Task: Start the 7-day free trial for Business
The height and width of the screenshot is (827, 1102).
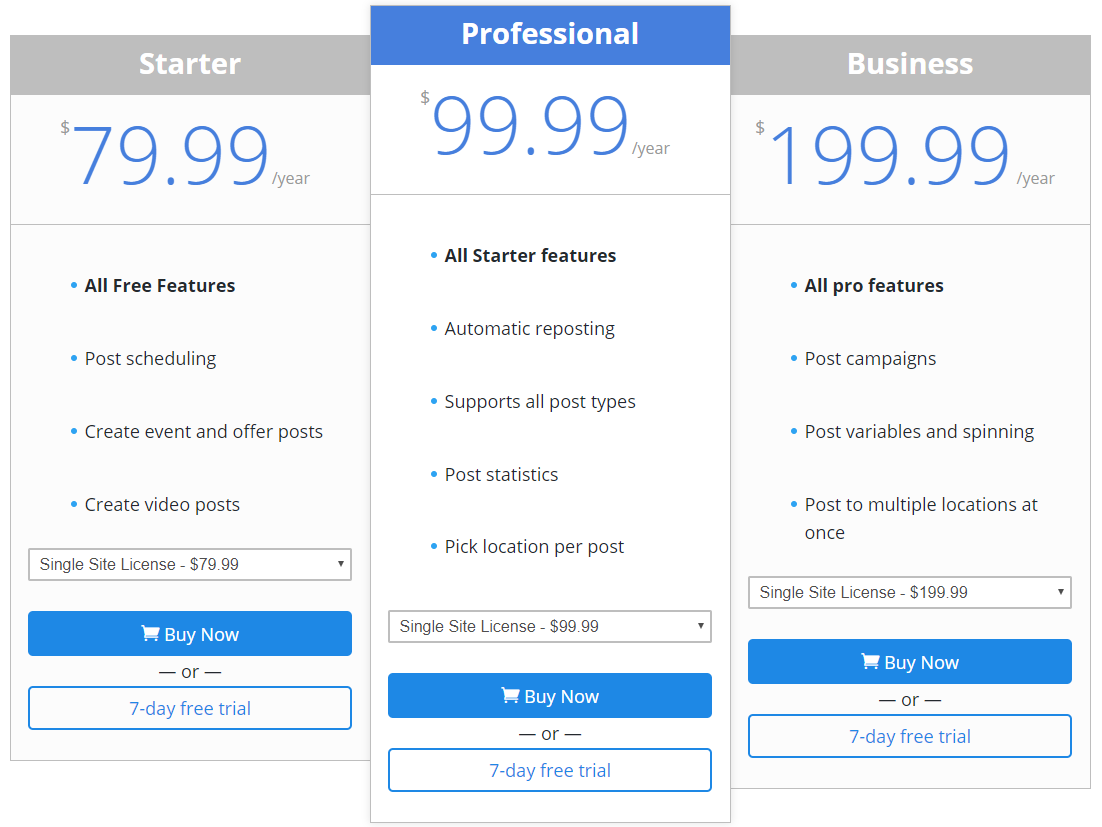Action: point(910,736)
